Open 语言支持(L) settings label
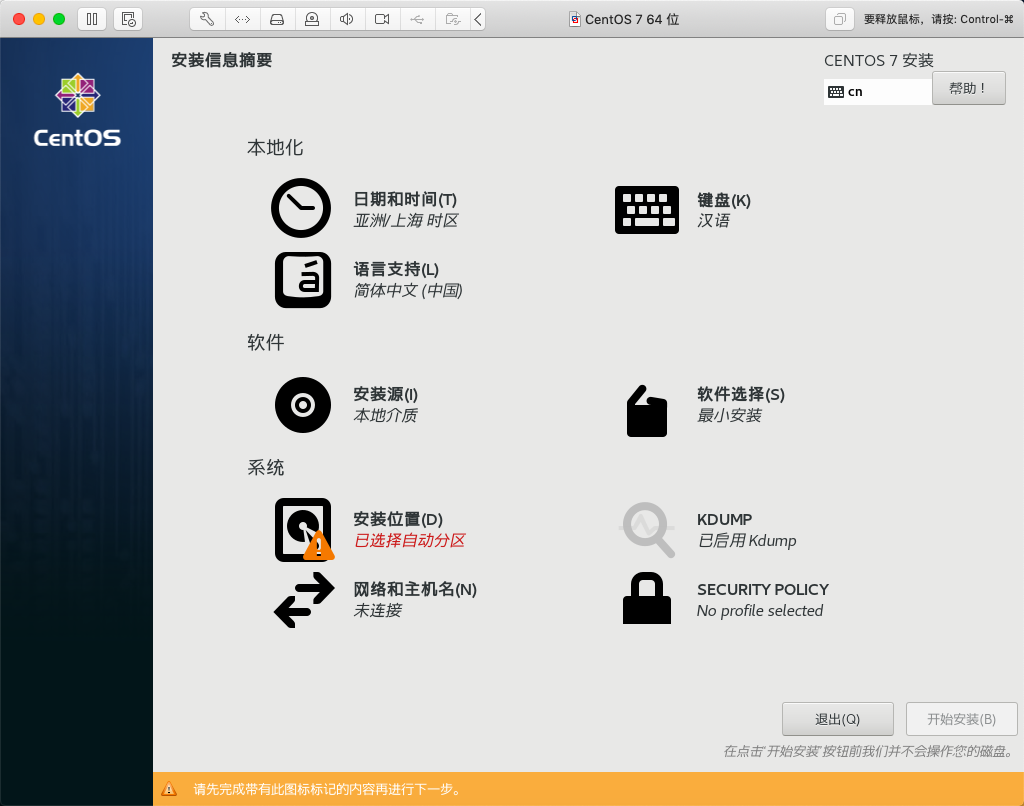This screenshot has height=806, width=1024. (x=396, y=269)
